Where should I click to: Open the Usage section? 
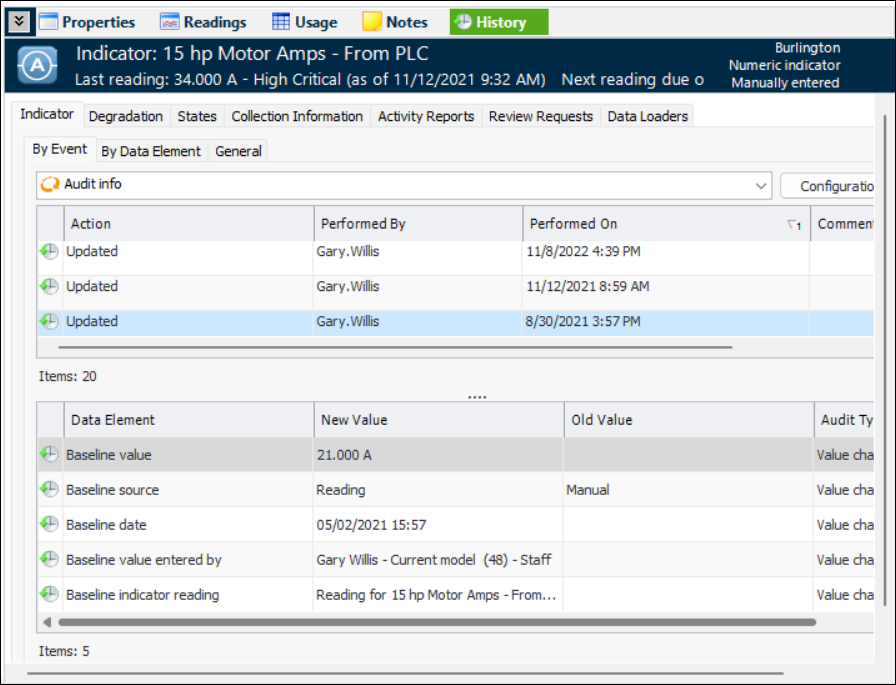point(305,22)
